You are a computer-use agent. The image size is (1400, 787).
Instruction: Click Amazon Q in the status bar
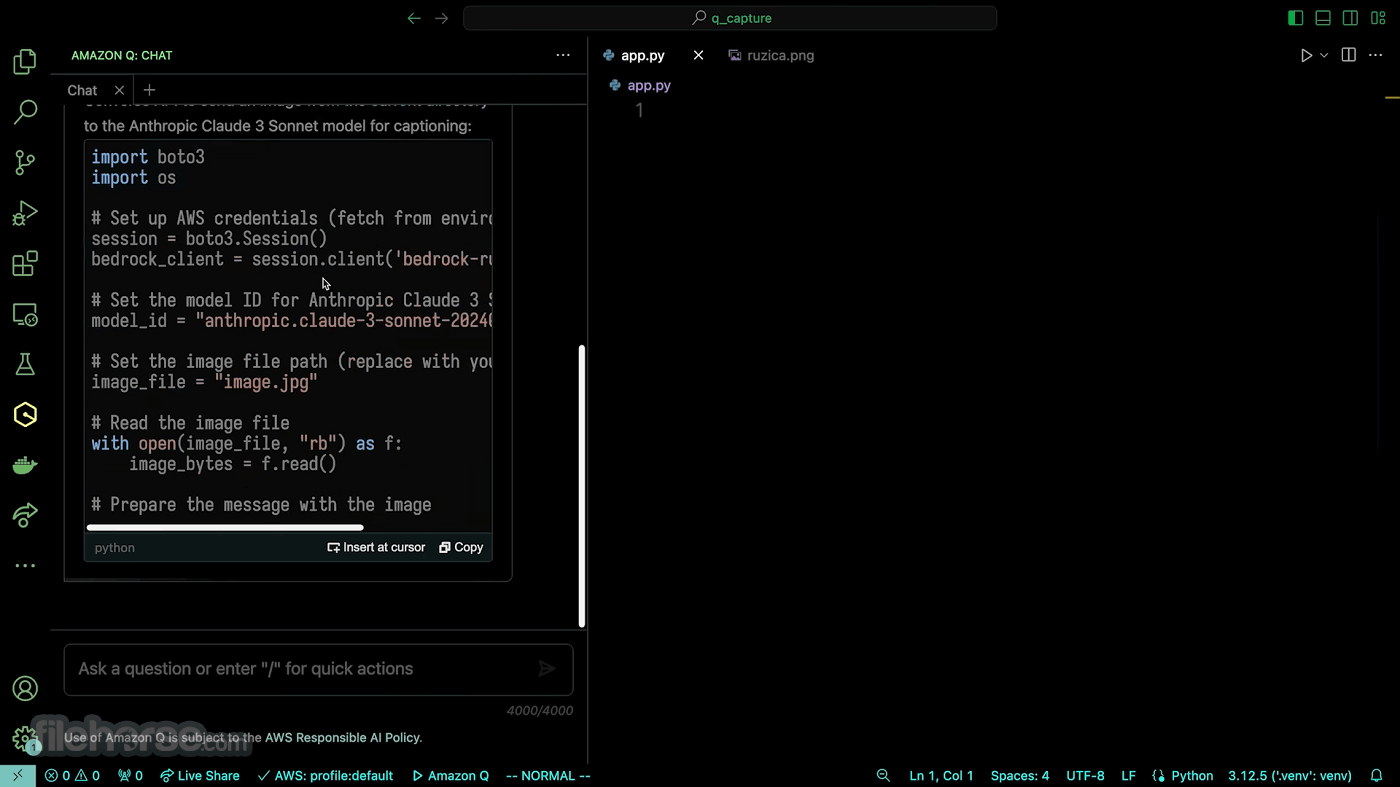(450, 776)
